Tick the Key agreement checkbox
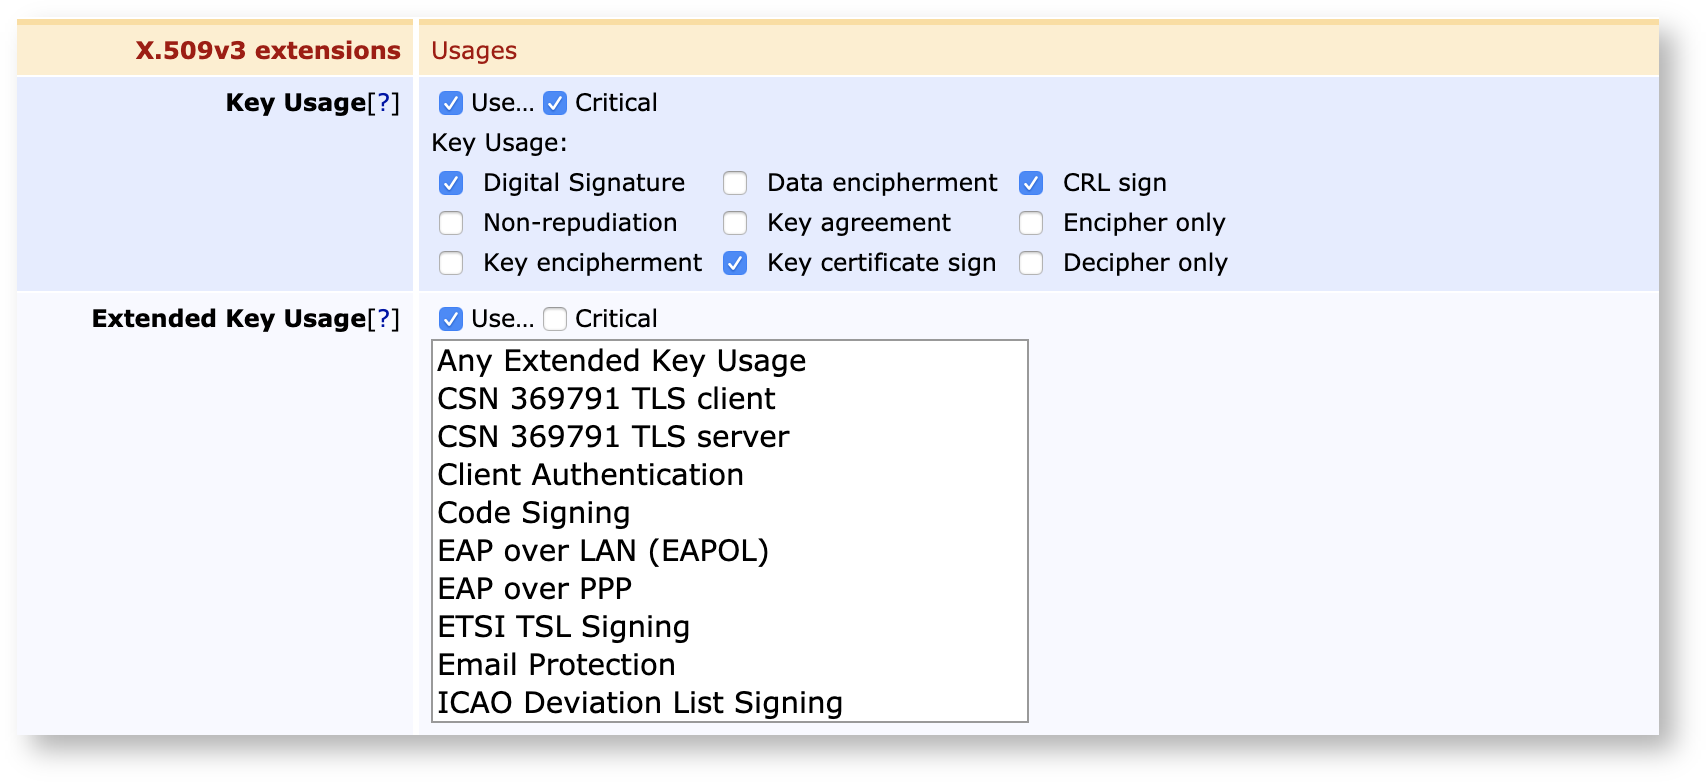Screen dimensions: 1707x783 [735, 223]
